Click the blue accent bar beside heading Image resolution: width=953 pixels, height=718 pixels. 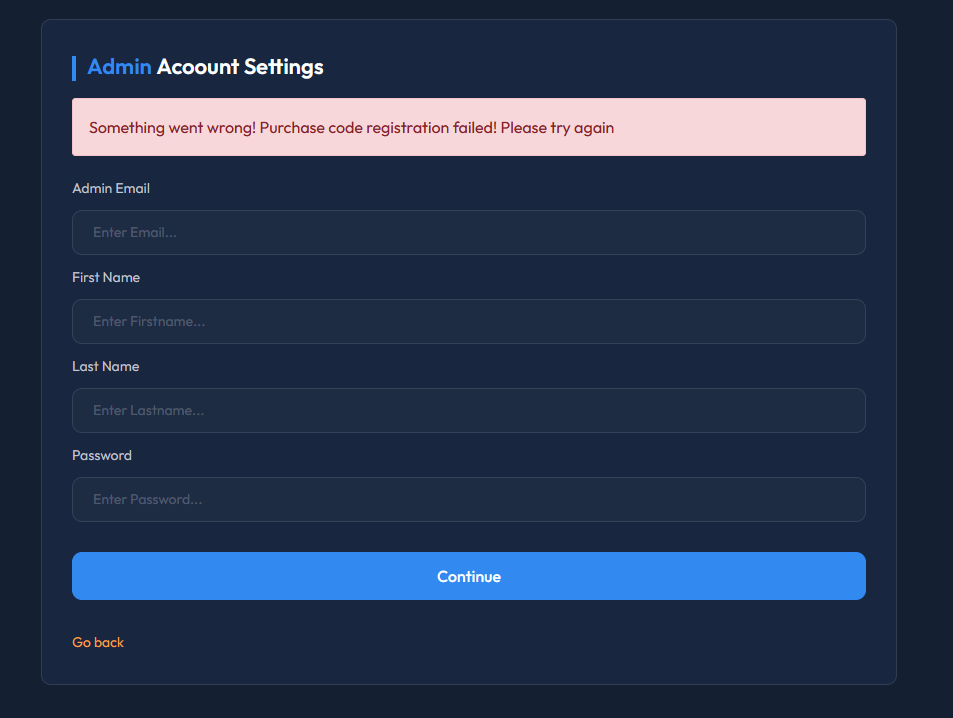tap(74, 68)
